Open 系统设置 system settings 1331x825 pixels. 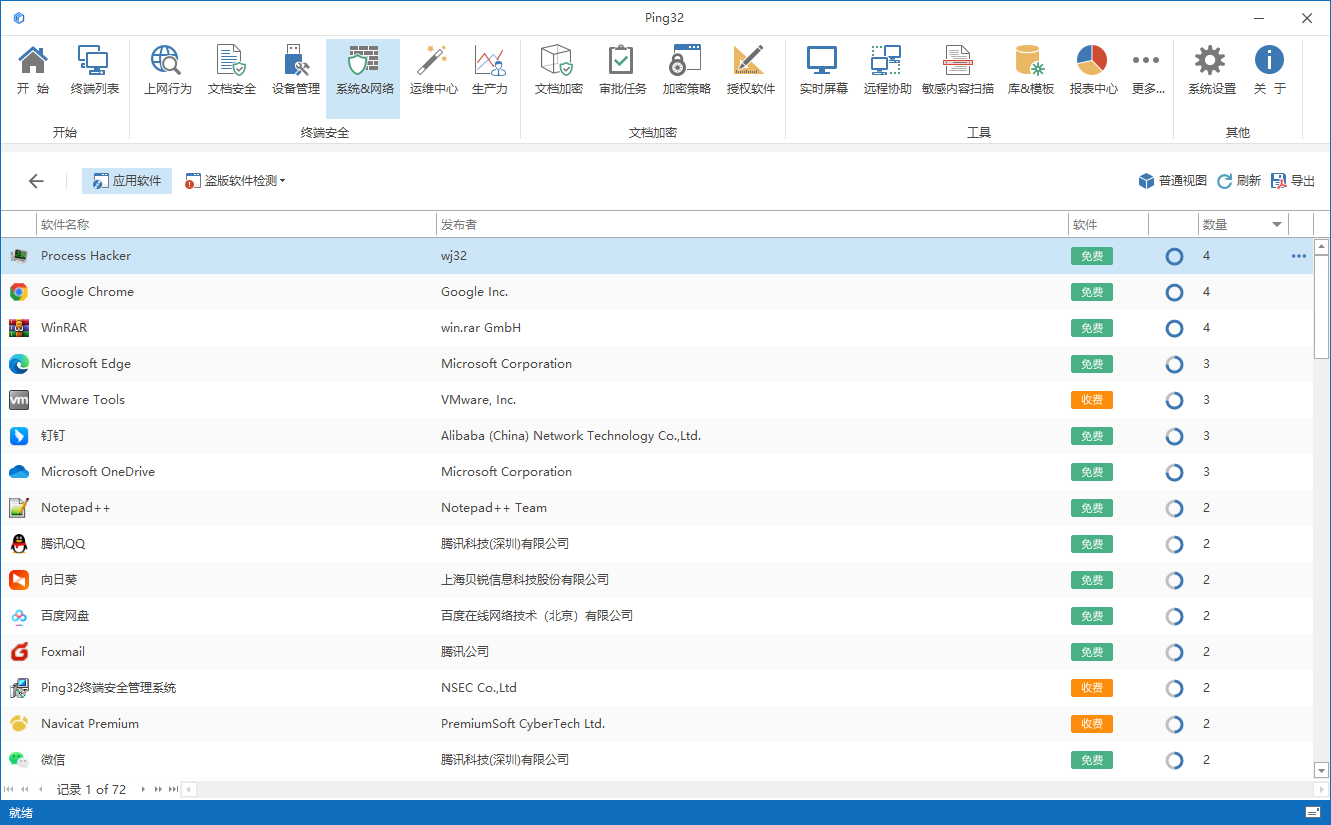pyautogui.click(x=1211, y=70)
